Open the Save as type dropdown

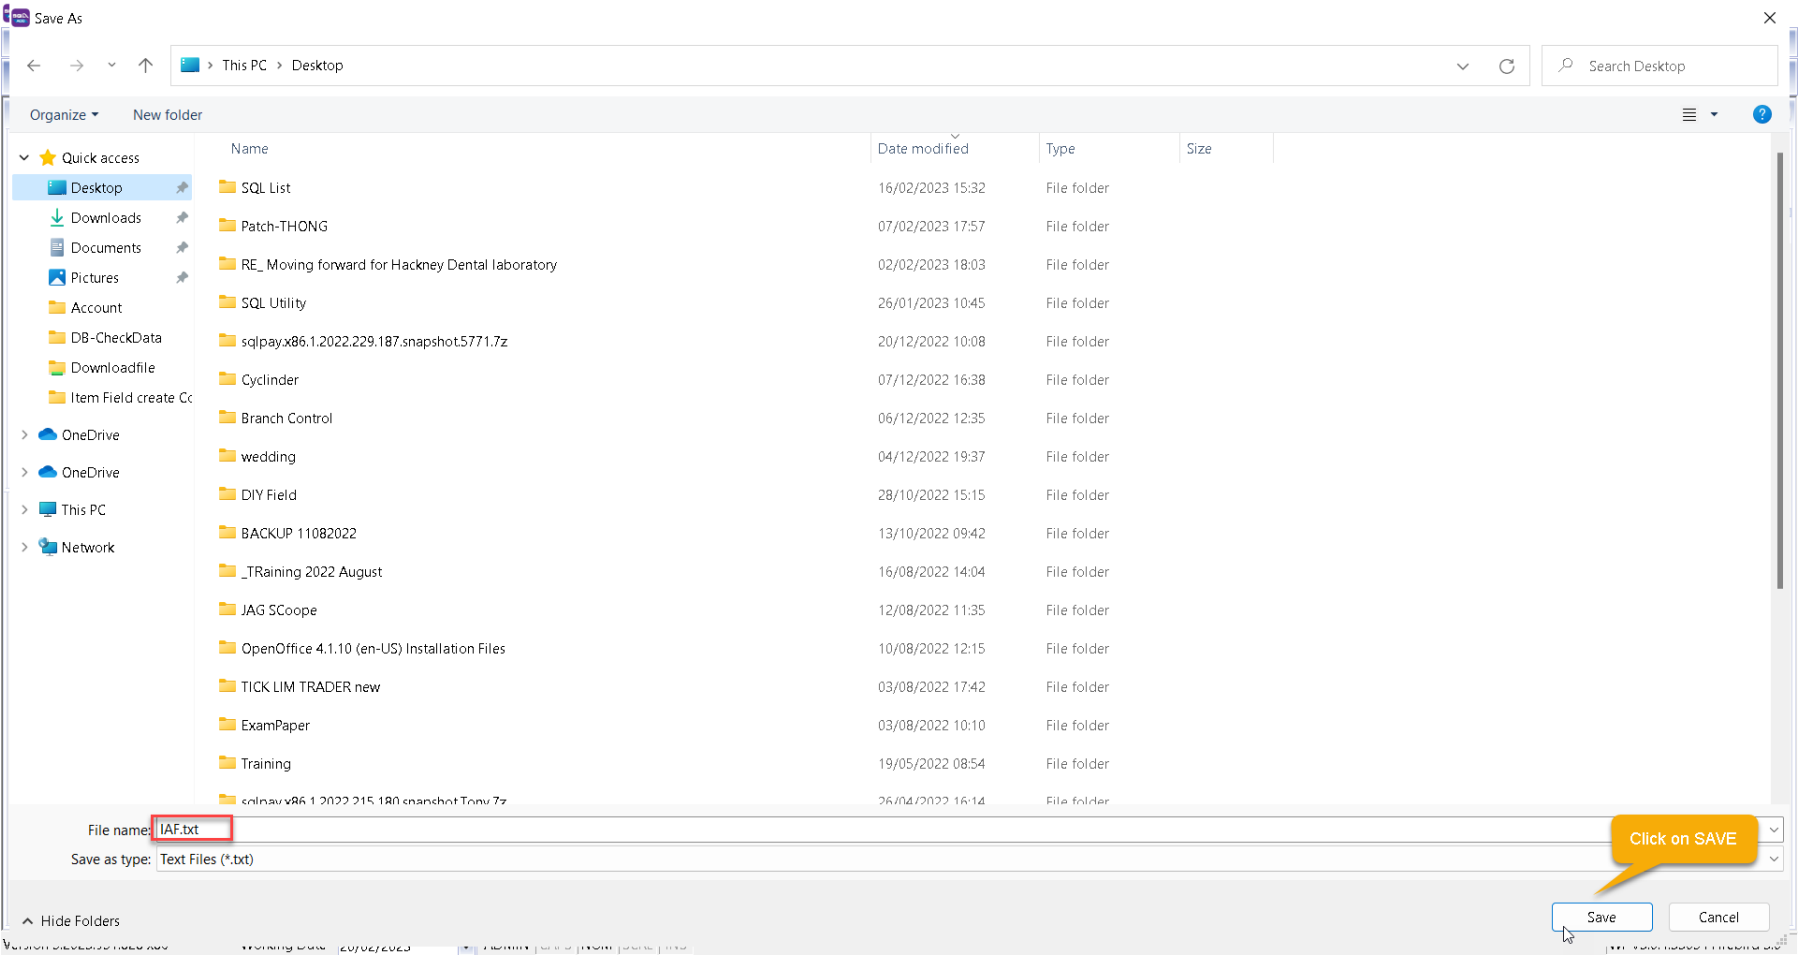pos(1774,859)
